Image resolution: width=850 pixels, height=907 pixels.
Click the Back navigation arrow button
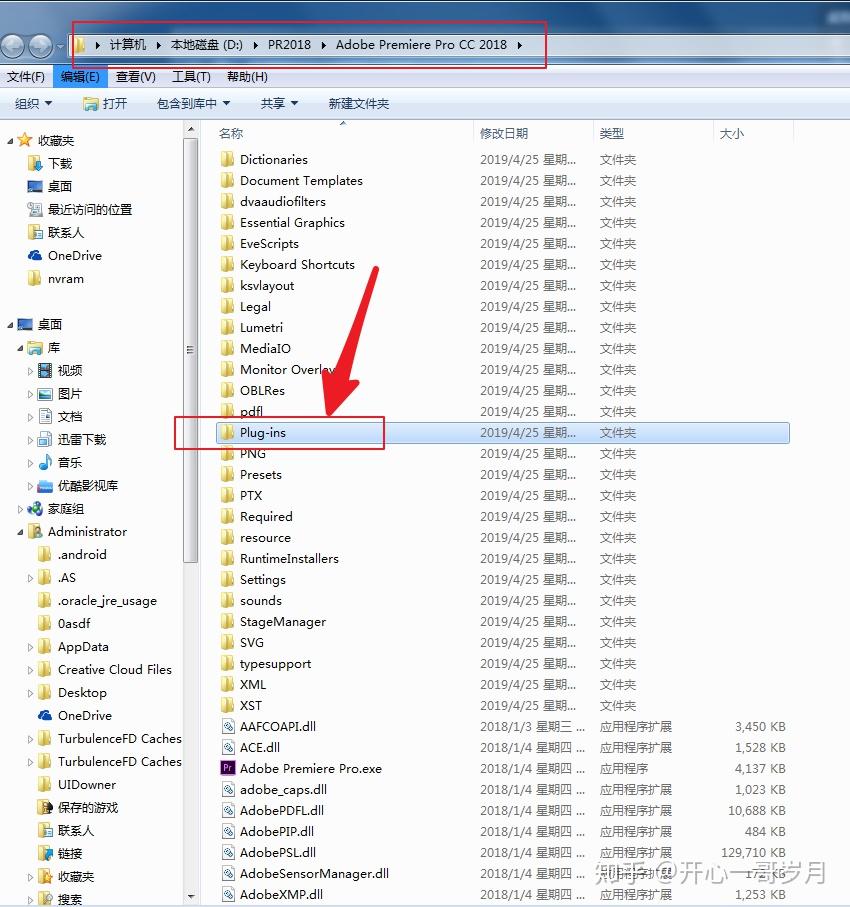pos(13,46)
